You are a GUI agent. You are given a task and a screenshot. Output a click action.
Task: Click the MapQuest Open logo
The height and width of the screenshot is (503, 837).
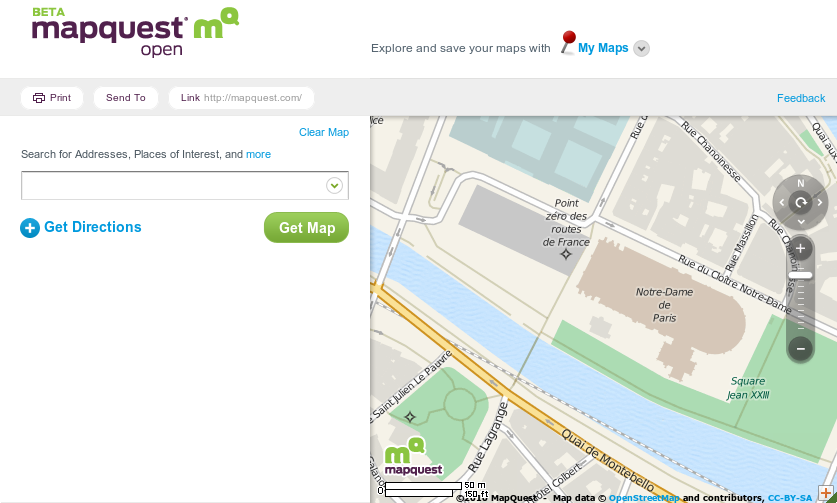[x=135, y=32]
